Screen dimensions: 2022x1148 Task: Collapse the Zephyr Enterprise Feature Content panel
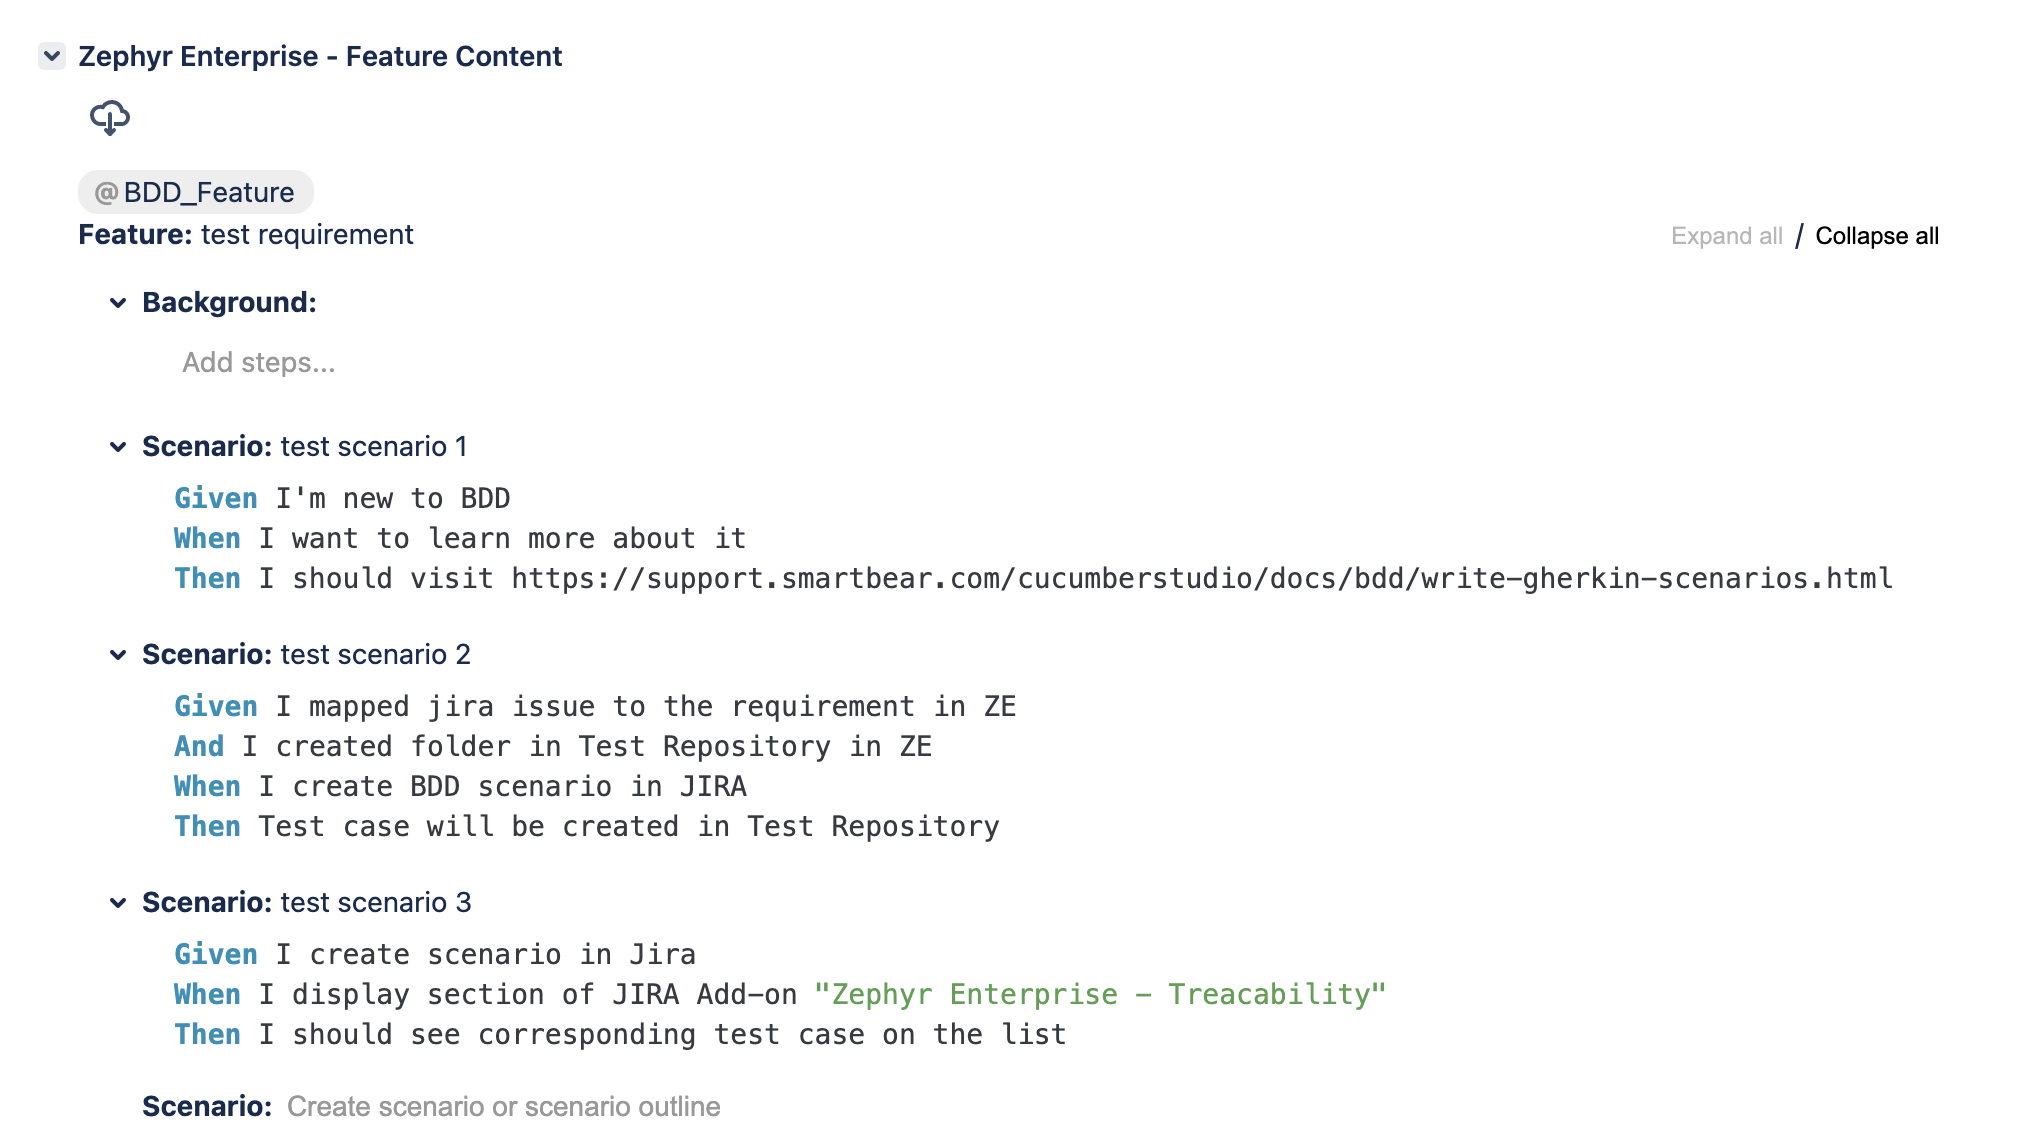coord(52,56)
